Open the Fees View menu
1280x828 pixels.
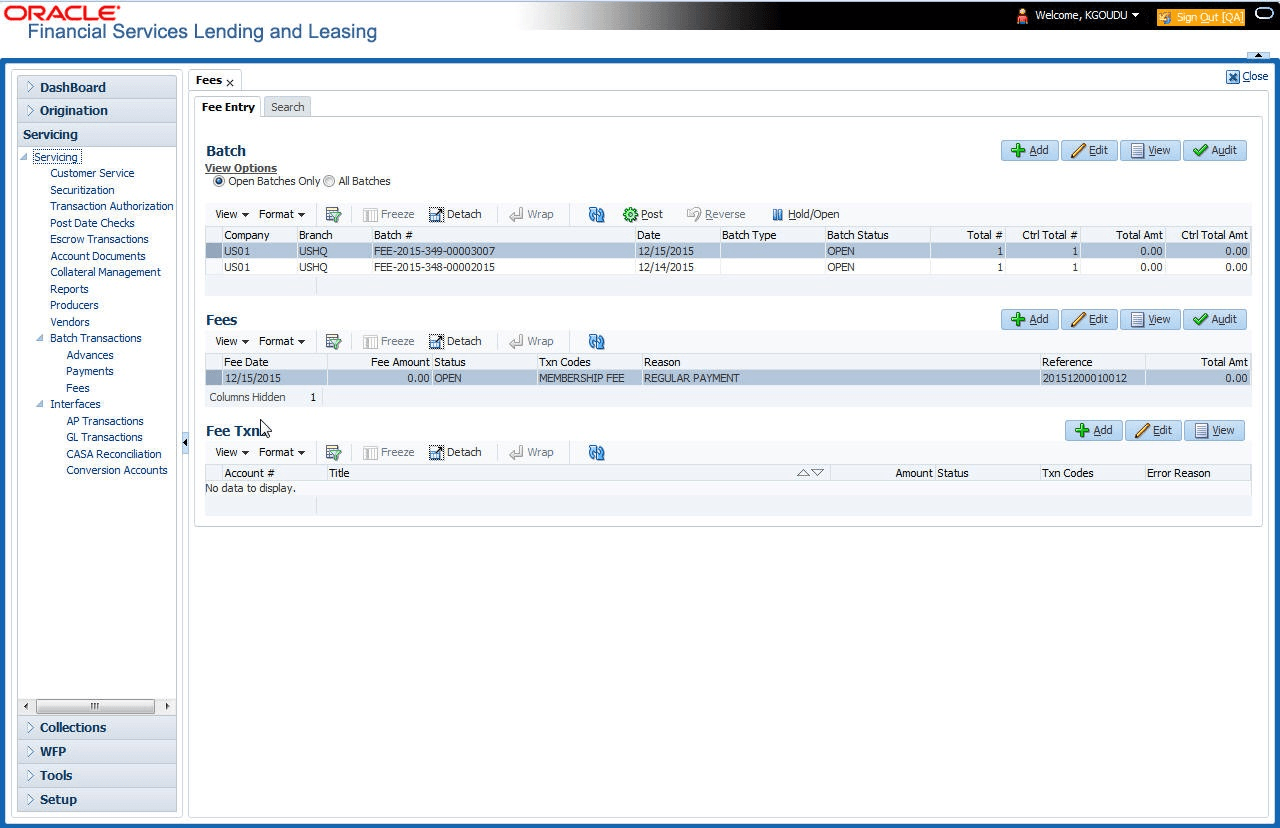coord(232,341)
